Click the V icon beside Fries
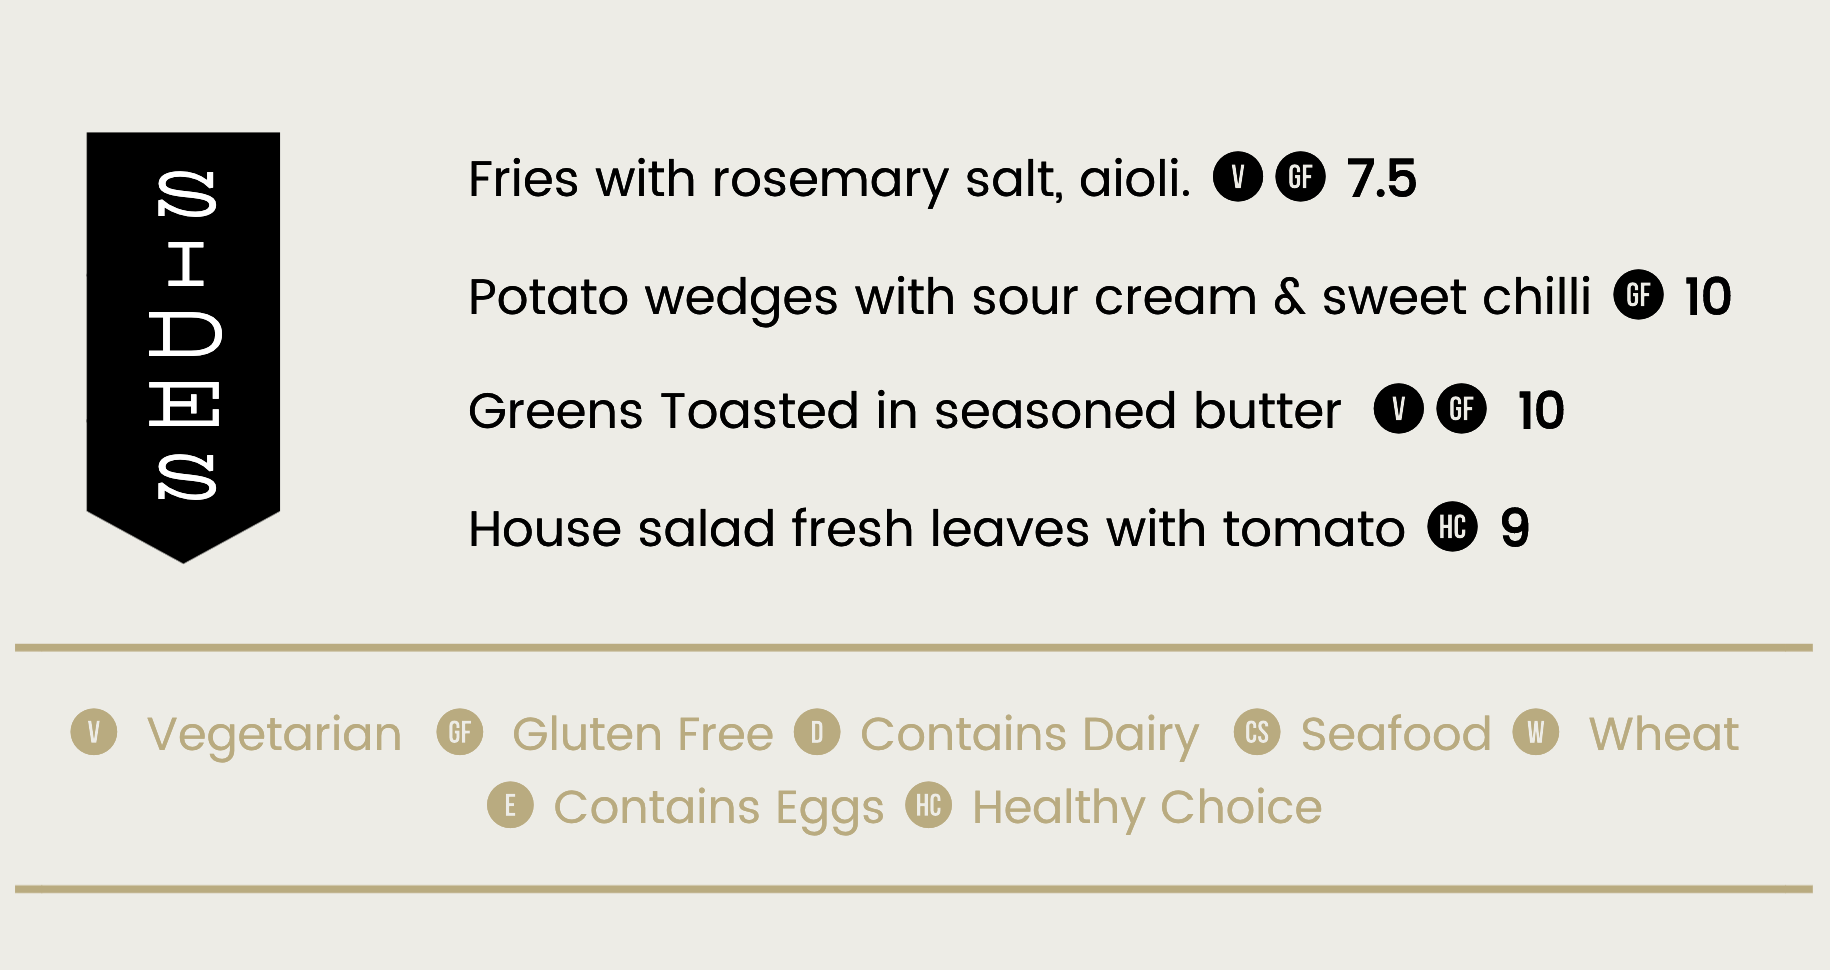Viewport: 1830px width, 970px height. click(1238, 177)
